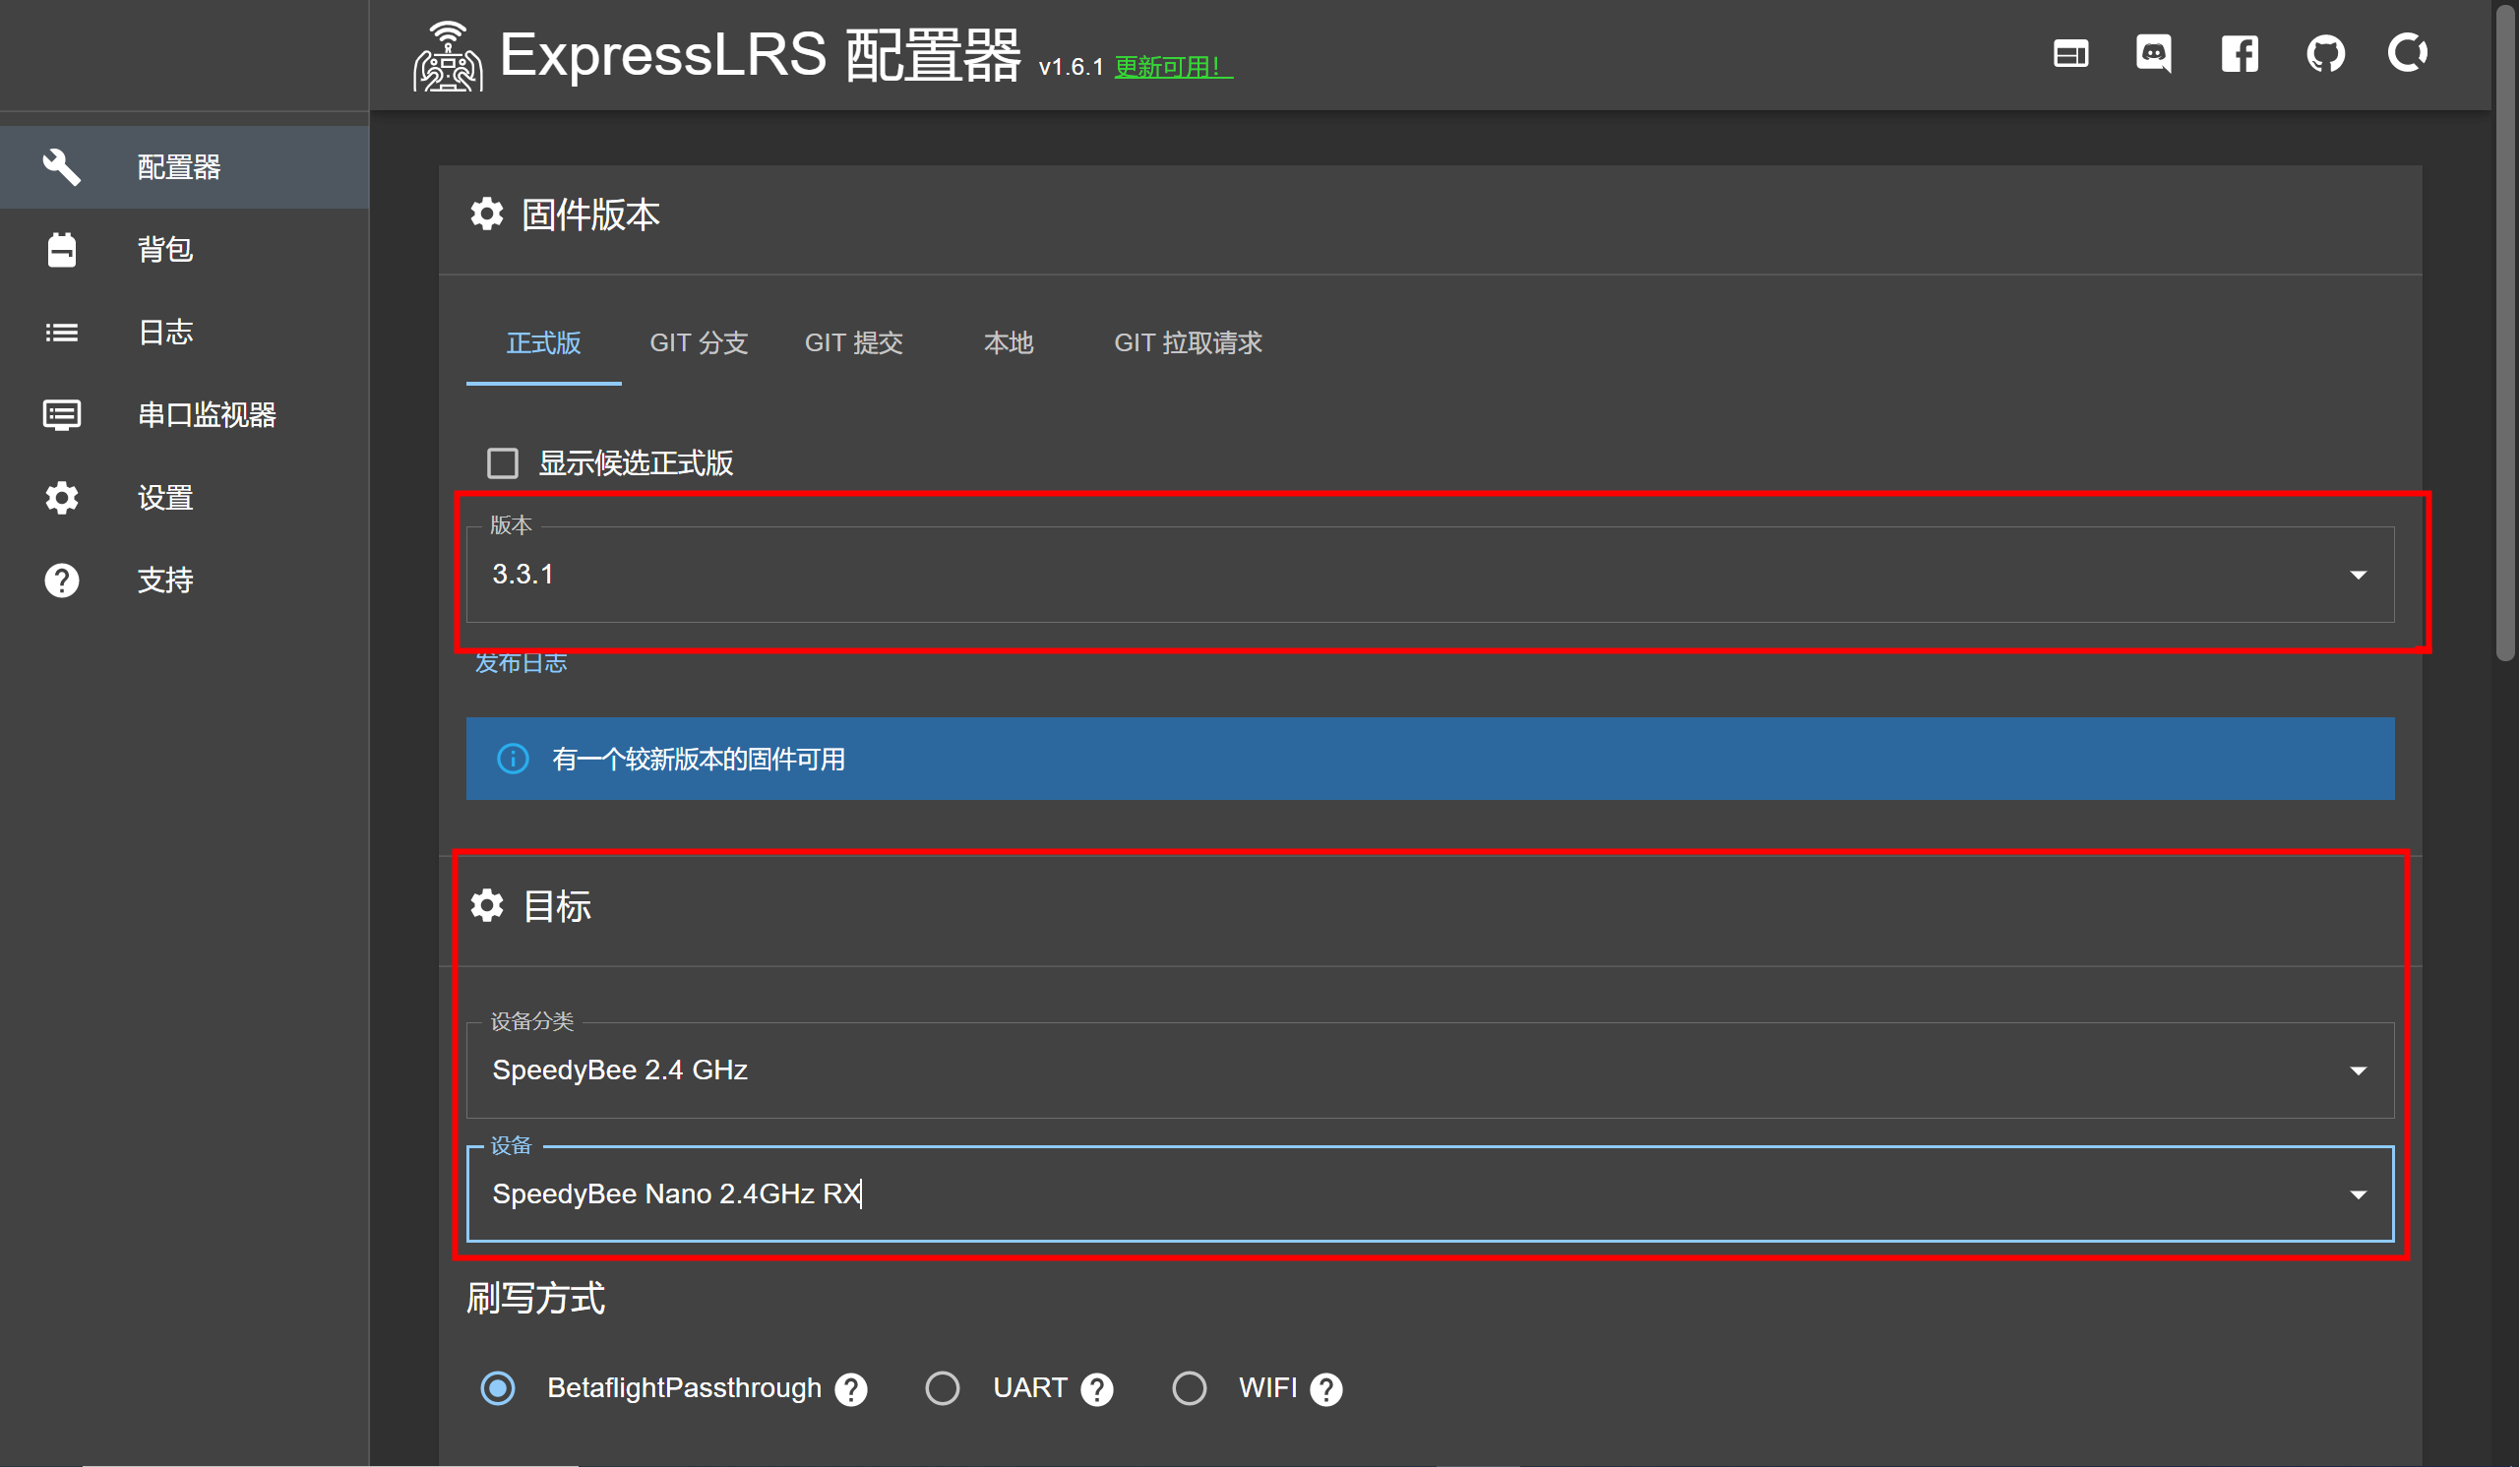The image size is (2520, 1467).
Task: Click the 有一个较新版本的固件可用 notice
Action: 1430,759
